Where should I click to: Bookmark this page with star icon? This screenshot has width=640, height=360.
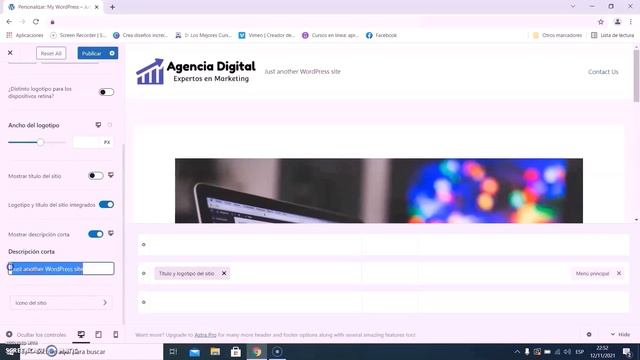(601, 22)
